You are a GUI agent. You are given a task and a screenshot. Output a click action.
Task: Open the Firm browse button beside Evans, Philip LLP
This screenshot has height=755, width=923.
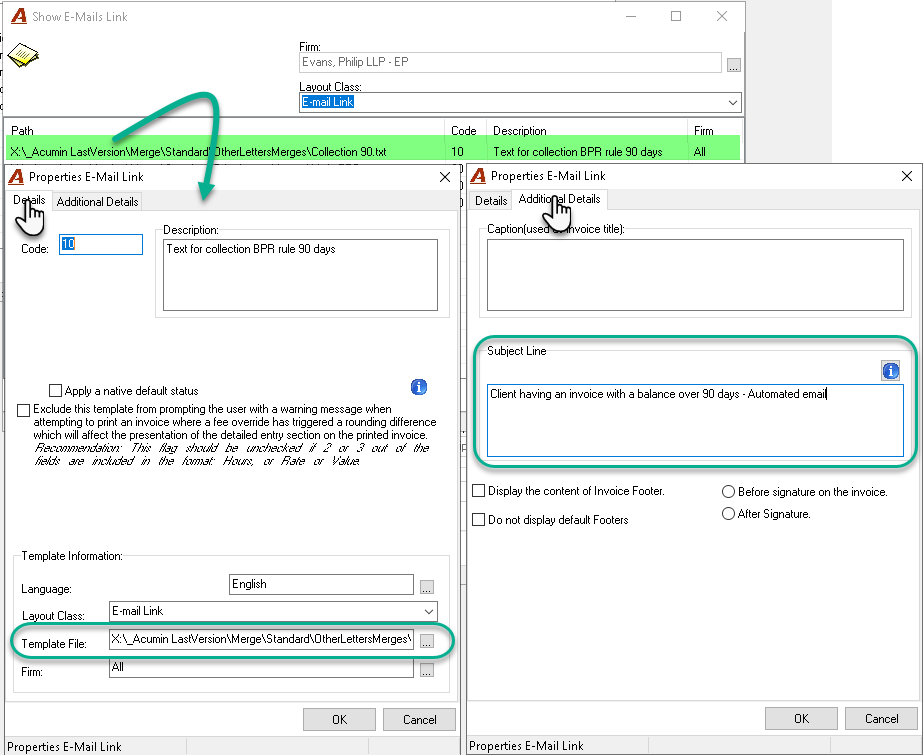point(733,65)
